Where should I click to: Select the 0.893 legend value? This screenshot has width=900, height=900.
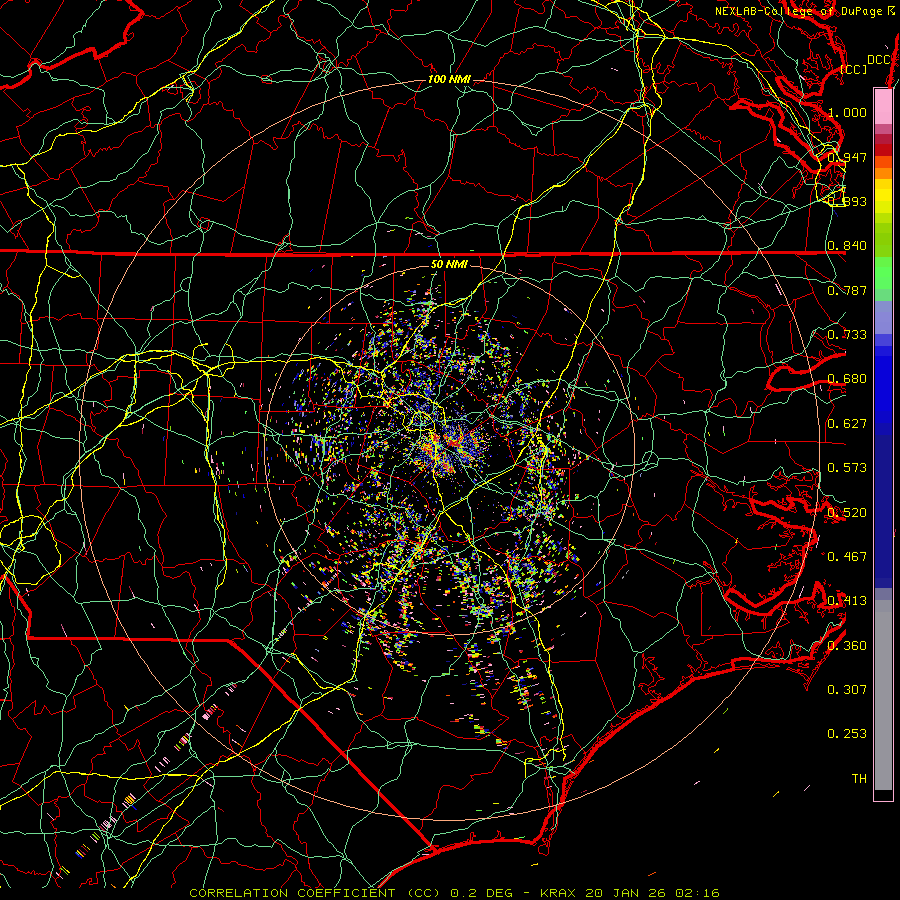[x=847, y=201]
